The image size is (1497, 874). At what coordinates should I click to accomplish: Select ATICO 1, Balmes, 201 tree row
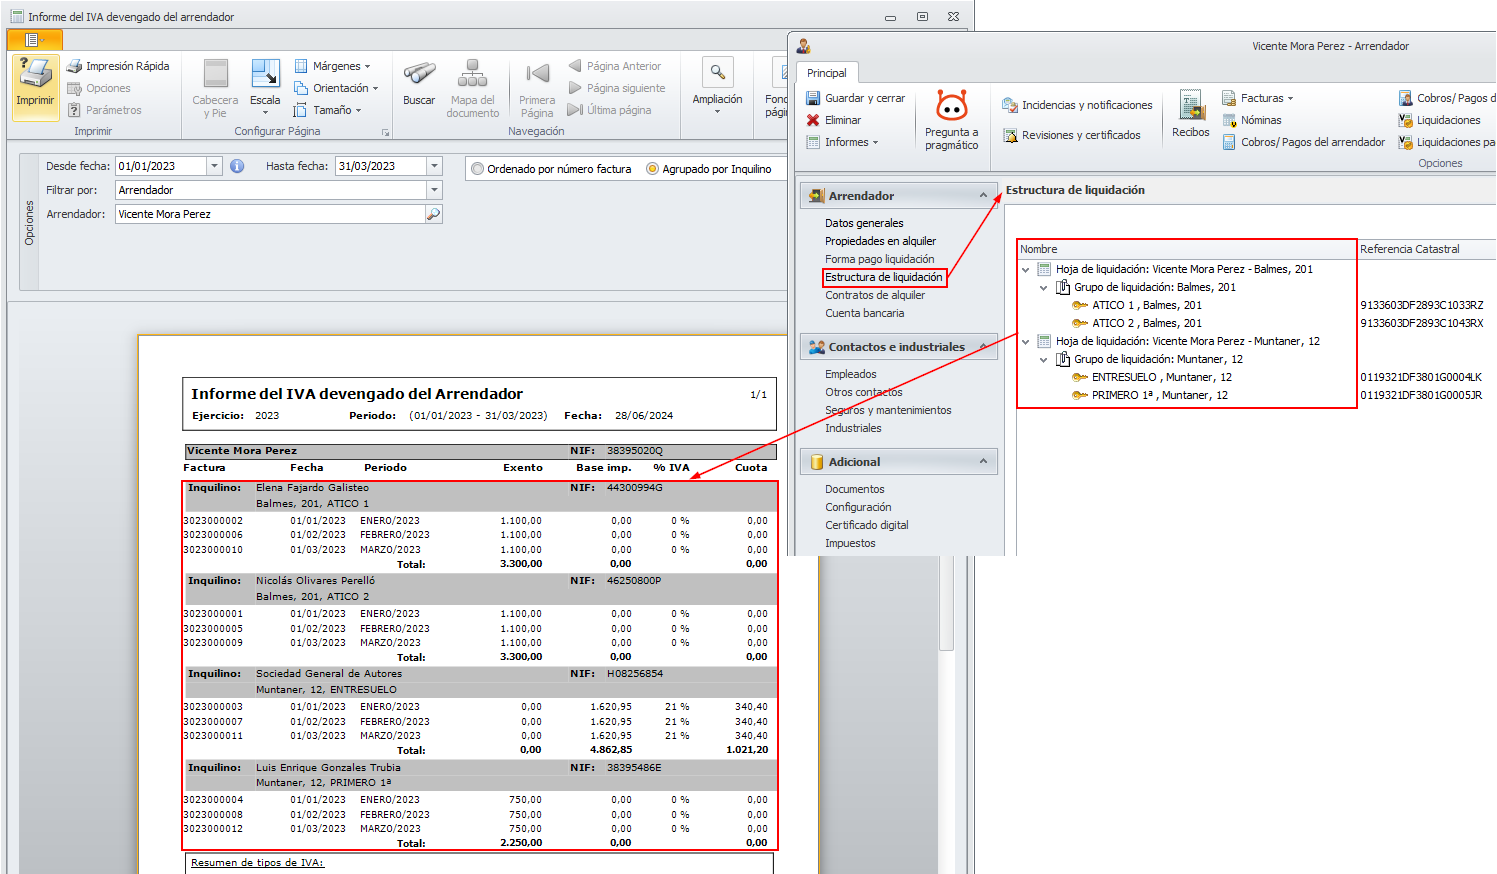(x=1146, y=306)
